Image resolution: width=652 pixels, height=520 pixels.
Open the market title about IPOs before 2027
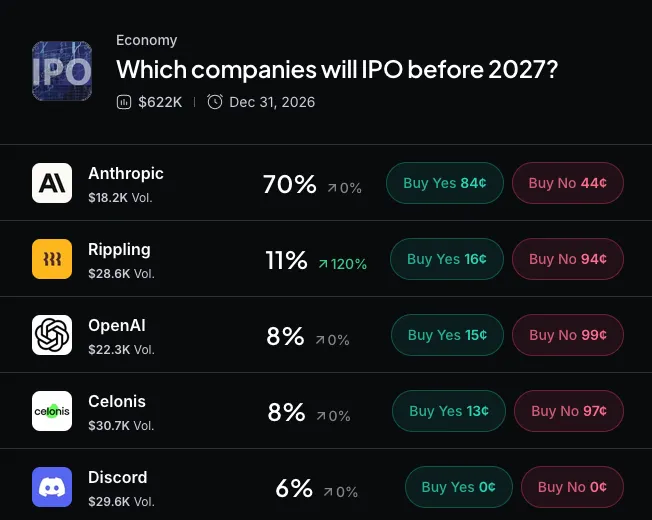tap(337, 69)
